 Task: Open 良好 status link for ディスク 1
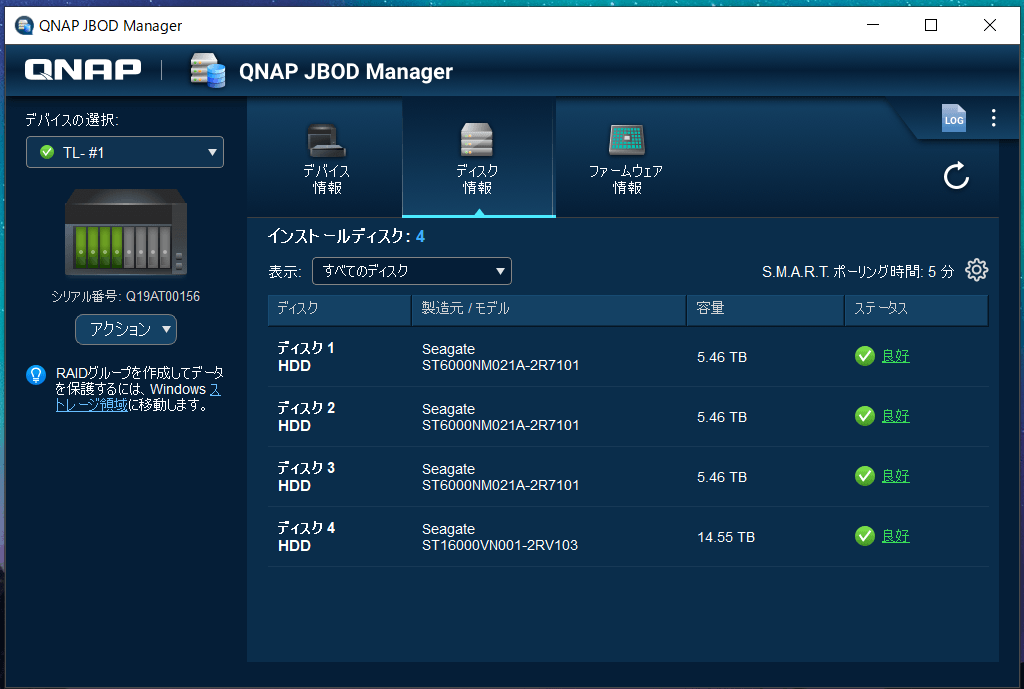pyautogui.click(x=895, y=356)
